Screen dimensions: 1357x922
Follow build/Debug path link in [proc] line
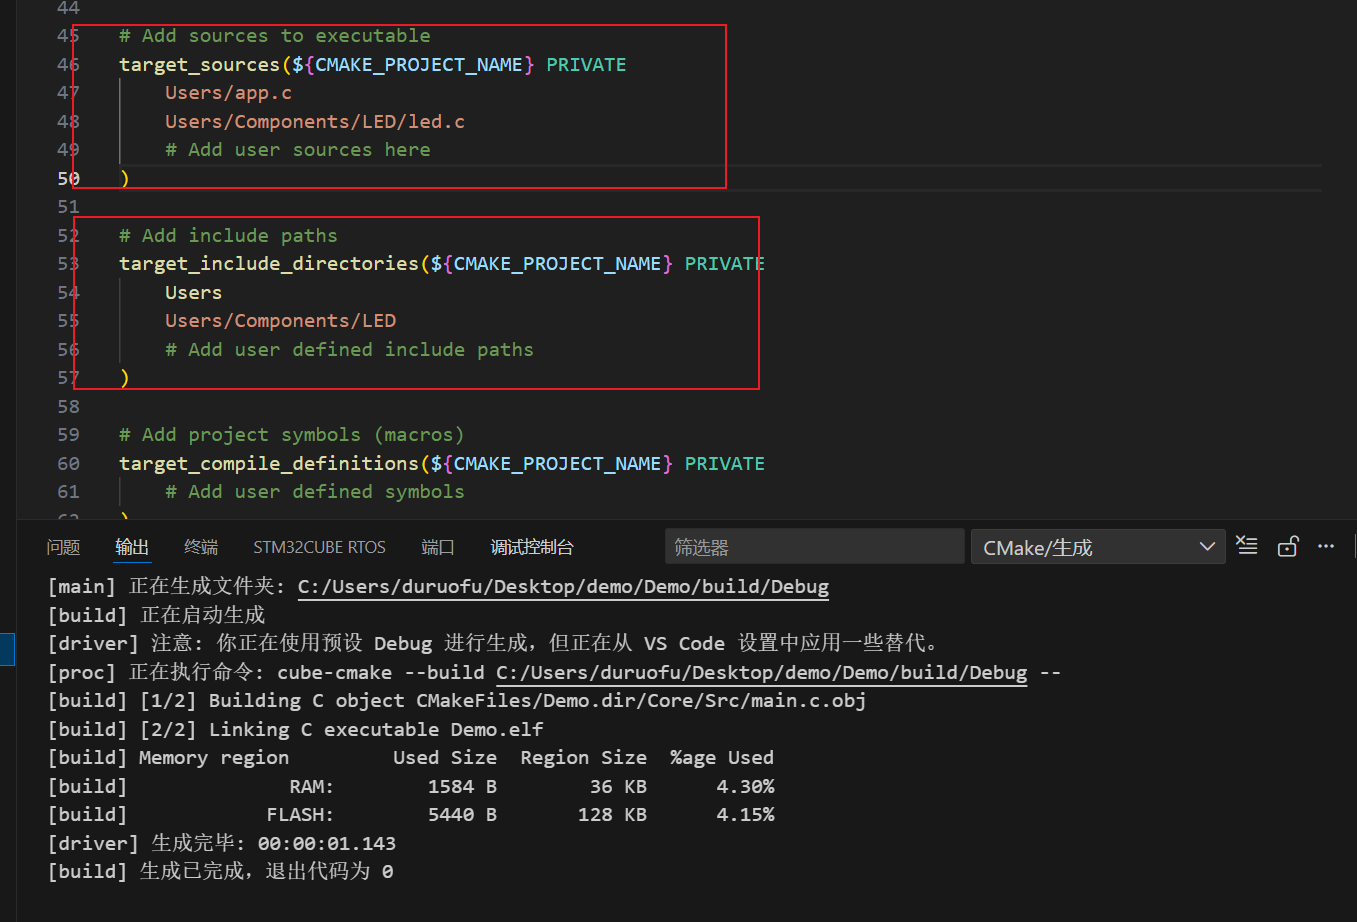click(x=761, y=672)
